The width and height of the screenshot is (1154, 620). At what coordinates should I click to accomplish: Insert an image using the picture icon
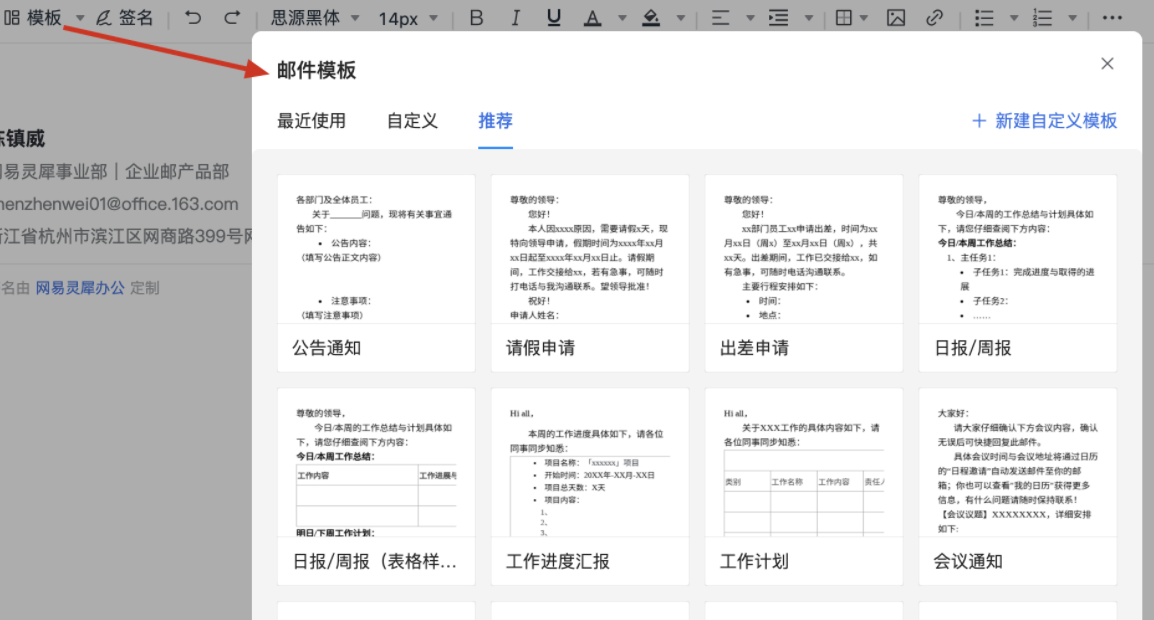pos(895,17)
